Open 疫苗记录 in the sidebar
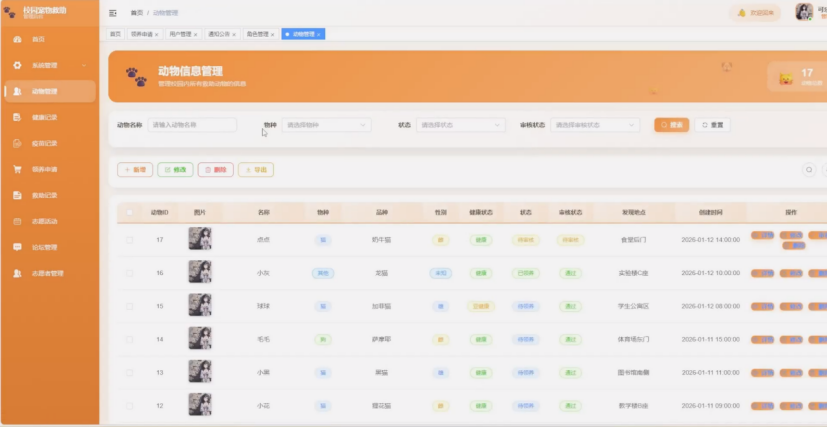The height and width of the screenshot is (427, 827). (50, 143)
